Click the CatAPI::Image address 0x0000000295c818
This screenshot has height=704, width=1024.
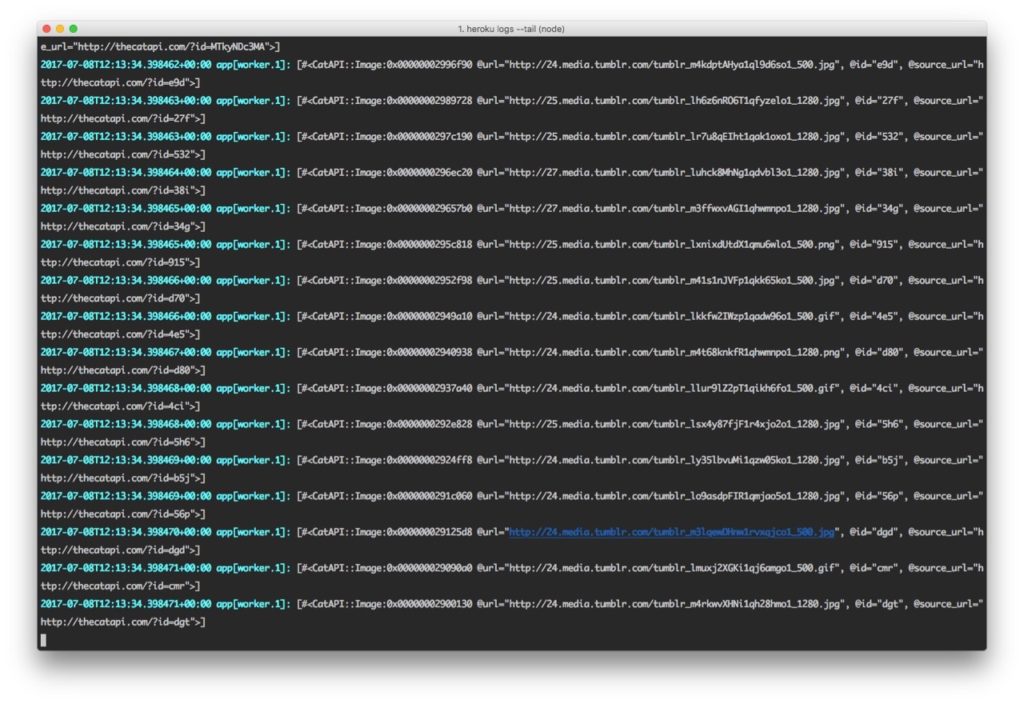(x=429, y=244)
